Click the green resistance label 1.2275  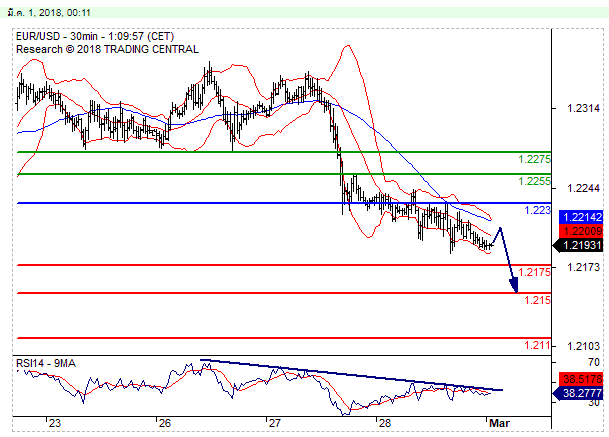534,159
